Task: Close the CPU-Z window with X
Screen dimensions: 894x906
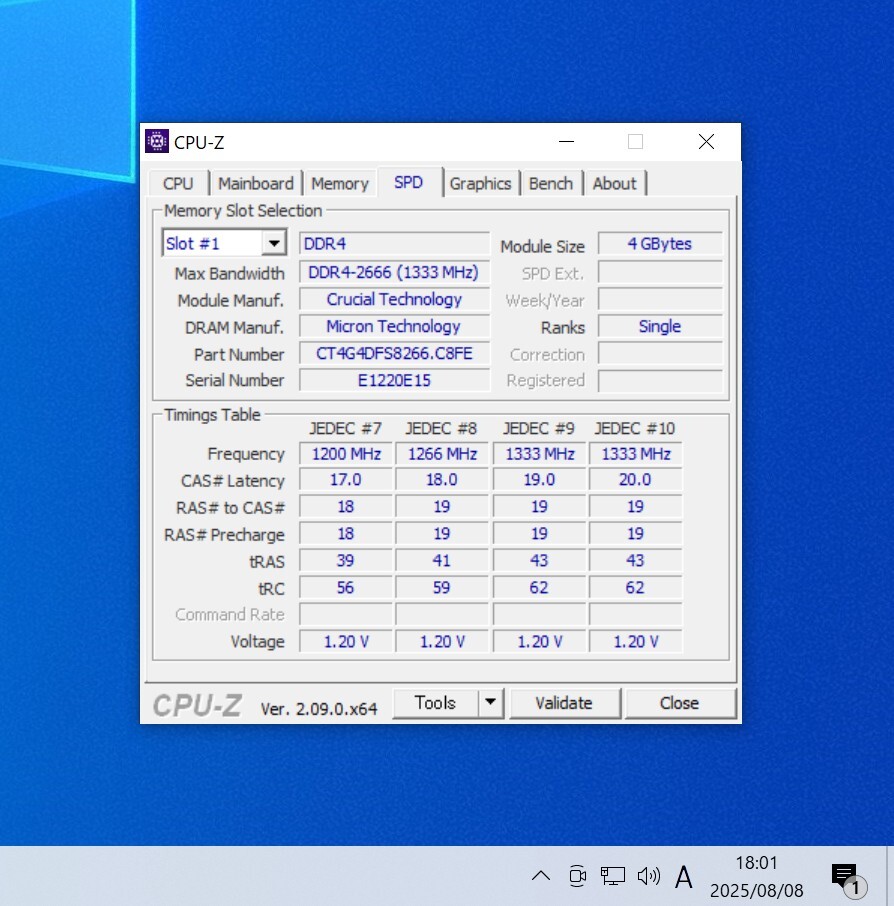Action: tap(706, 142)
